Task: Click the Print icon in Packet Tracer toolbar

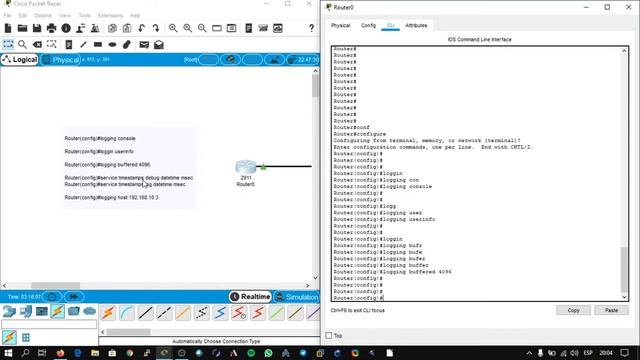Action: [51, 28]
